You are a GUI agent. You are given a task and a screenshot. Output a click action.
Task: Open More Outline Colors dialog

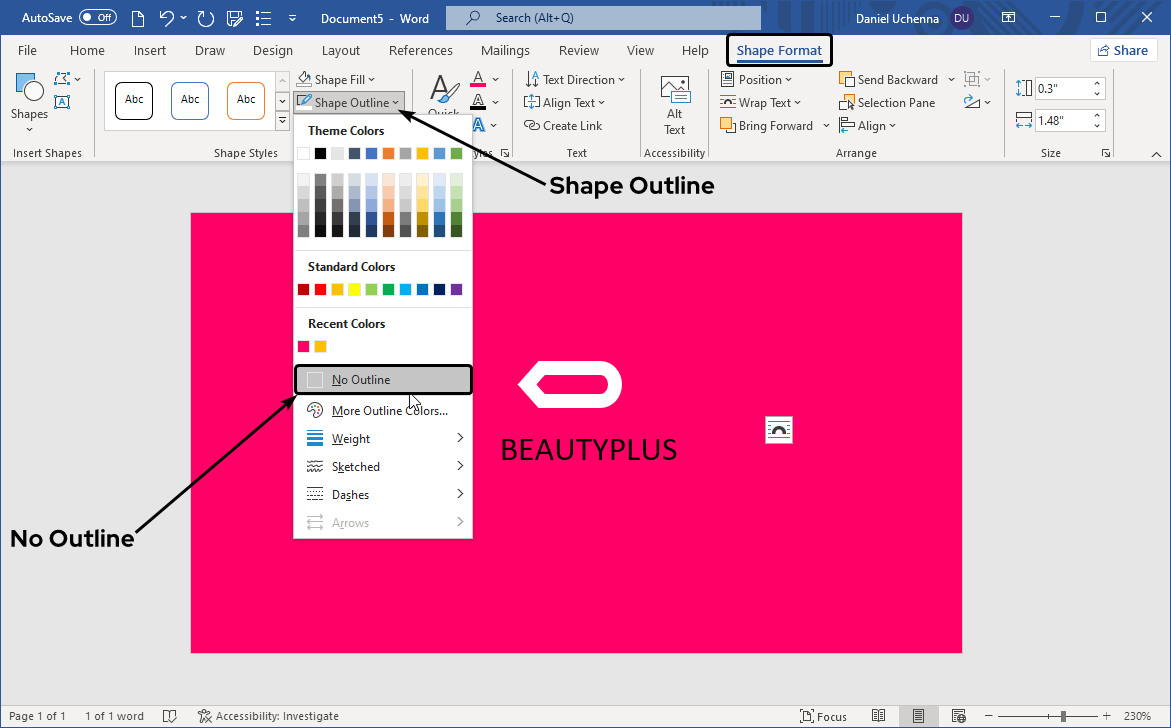pos(388,411)
